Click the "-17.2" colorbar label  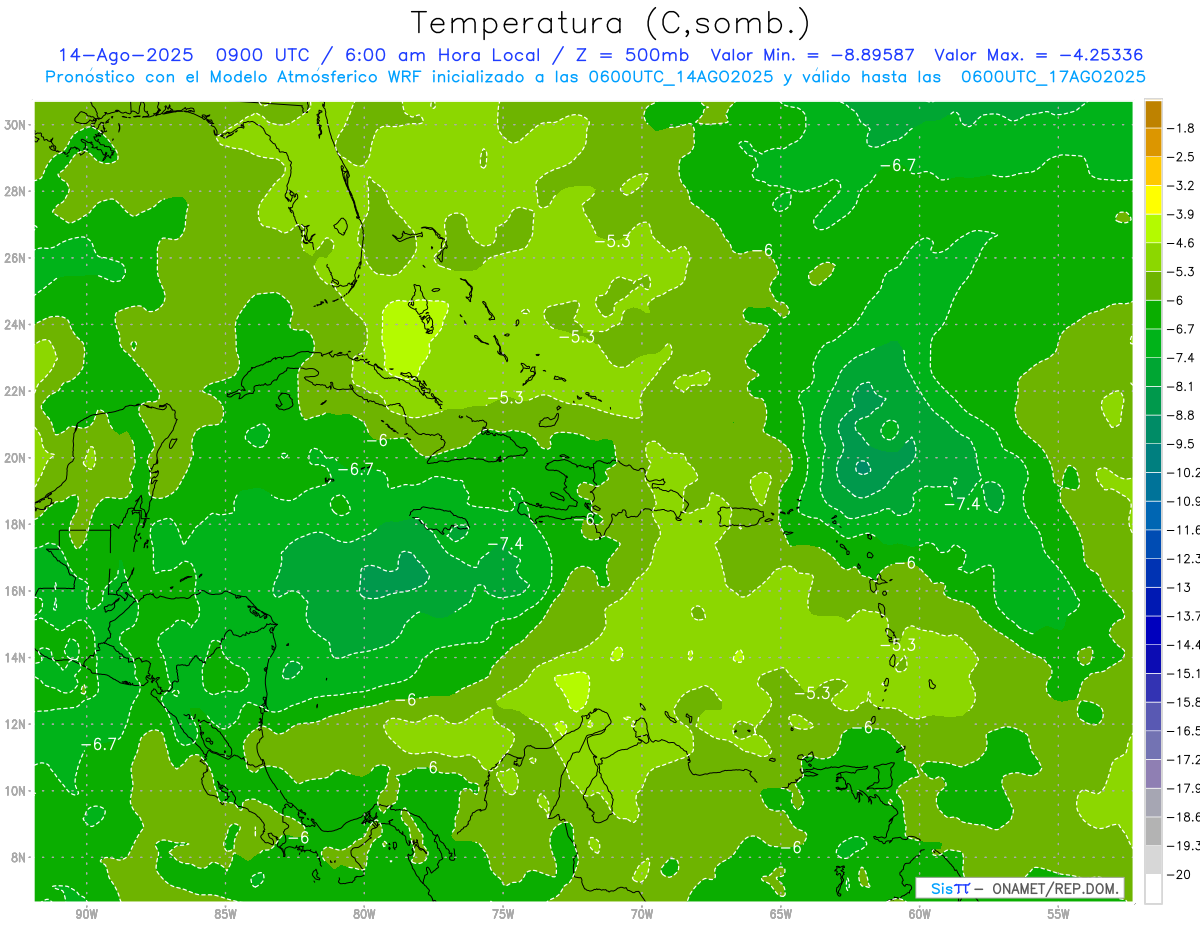[x=1184, y=760]
